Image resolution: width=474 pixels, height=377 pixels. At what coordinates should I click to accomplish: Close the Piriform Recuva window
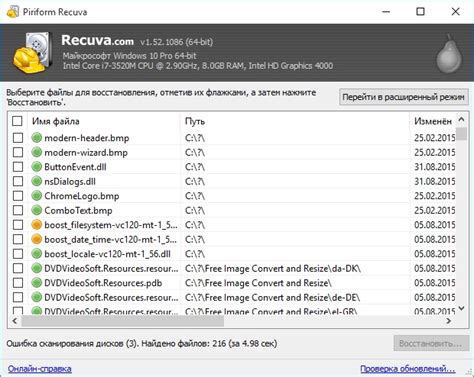455,12
